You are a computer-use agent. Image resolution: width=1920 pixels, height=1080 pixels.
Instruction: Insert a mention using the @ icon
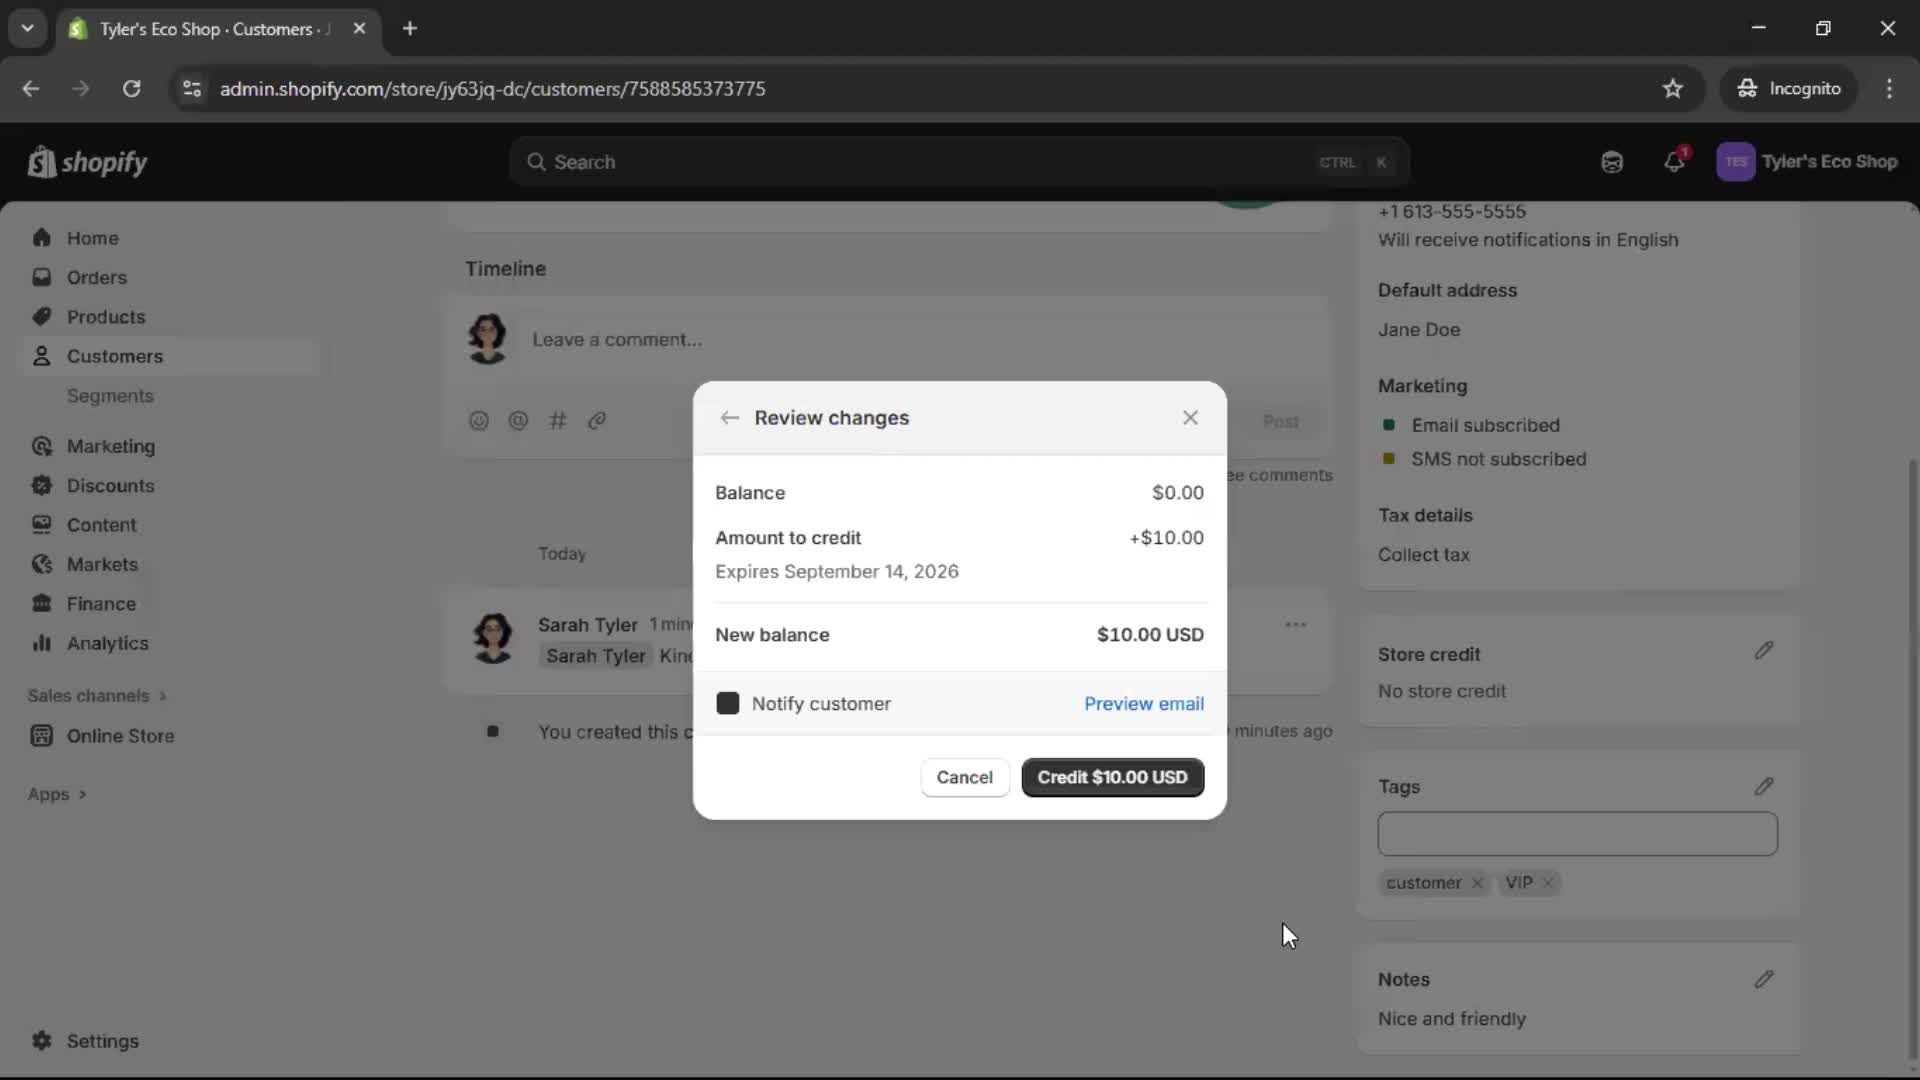518,421
